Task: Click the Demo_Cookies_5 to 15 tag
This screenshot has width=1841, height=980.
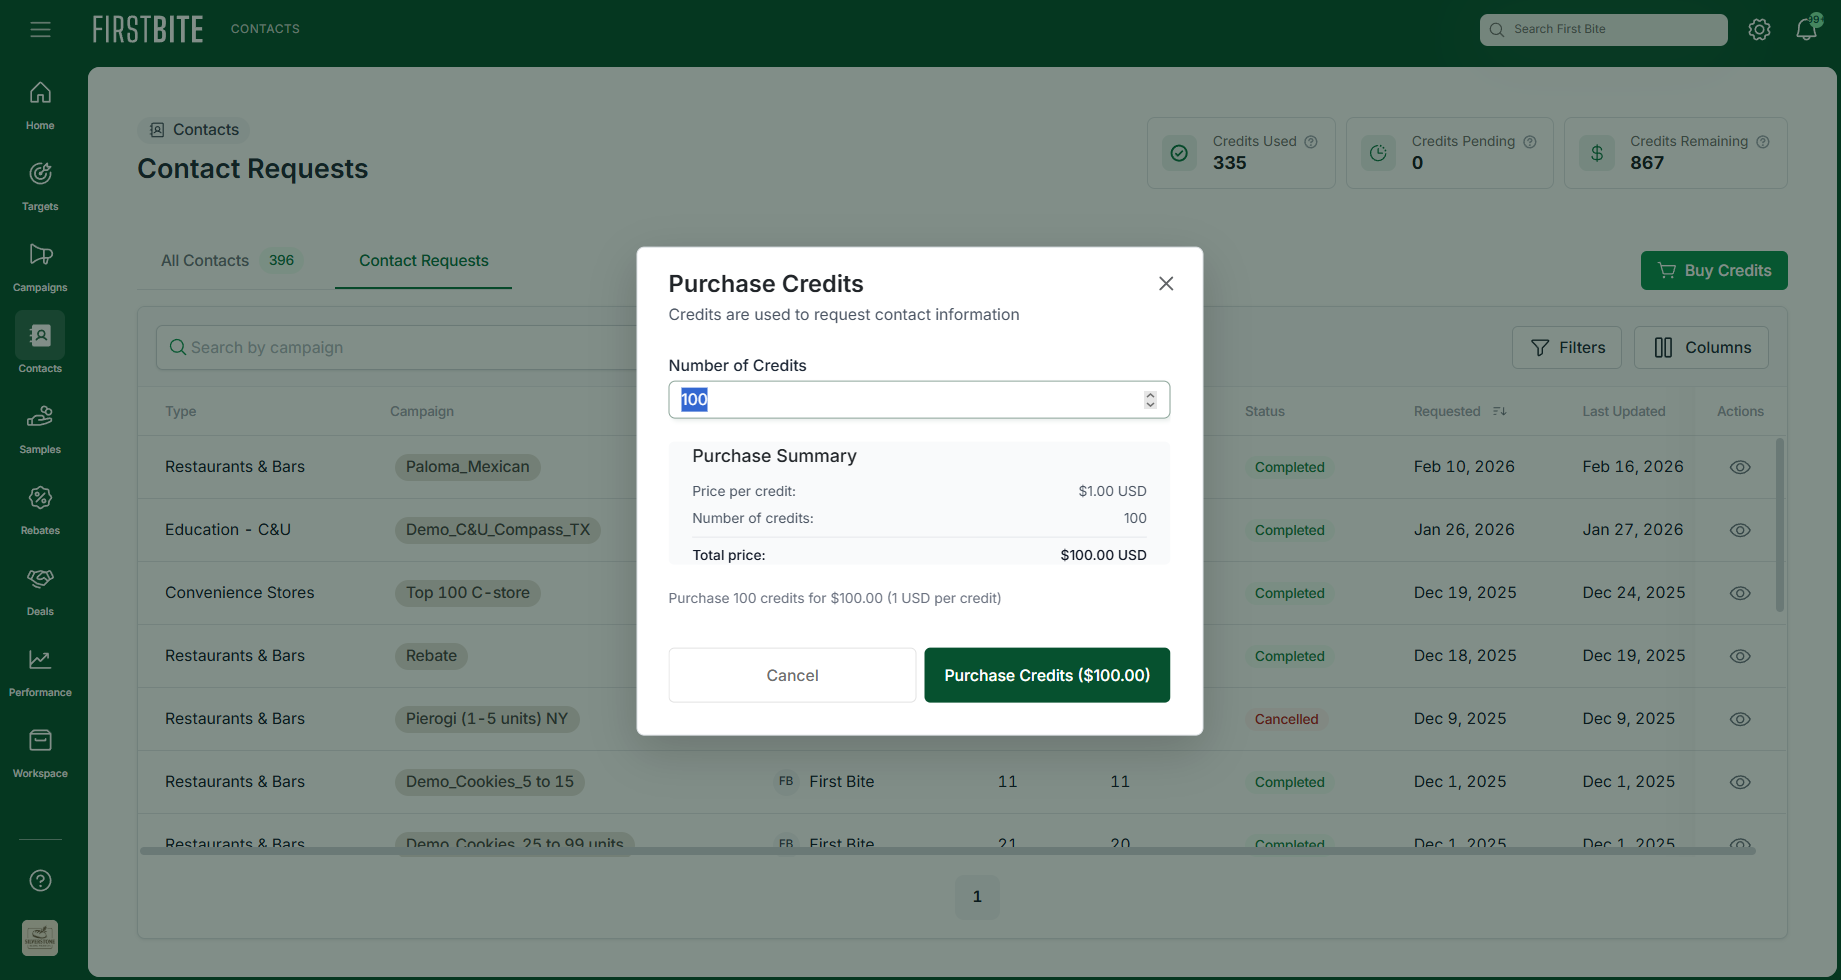Action: pos(490,782)
